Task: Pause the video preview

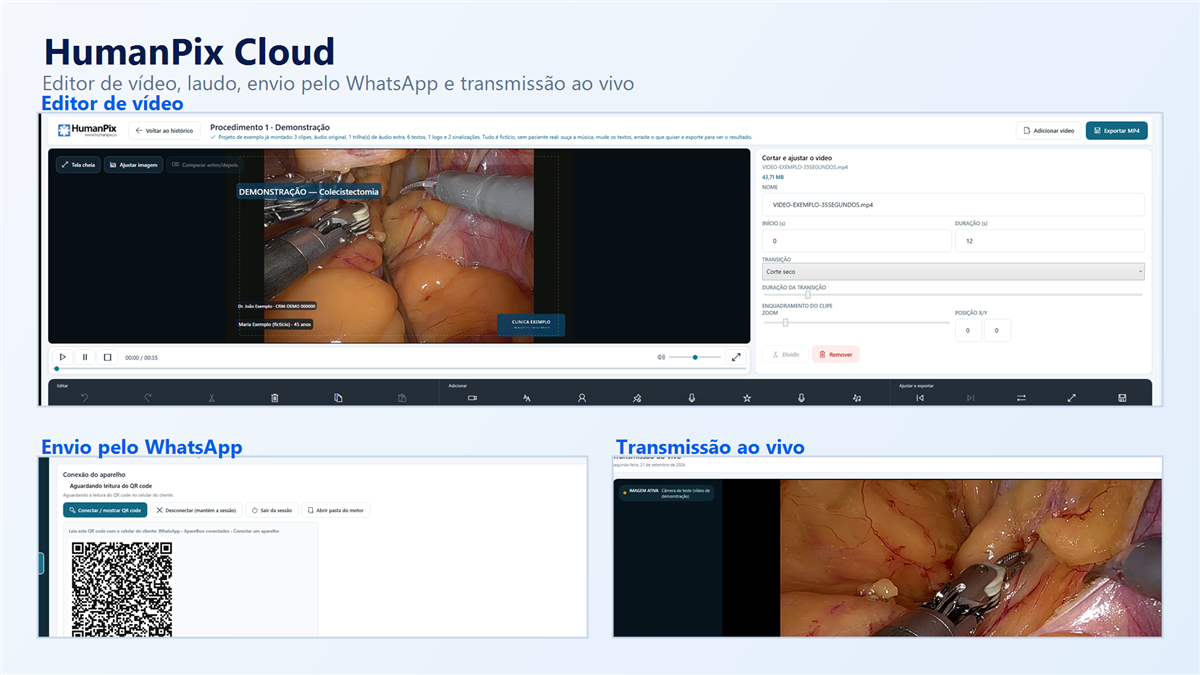Action: point(85,357)
